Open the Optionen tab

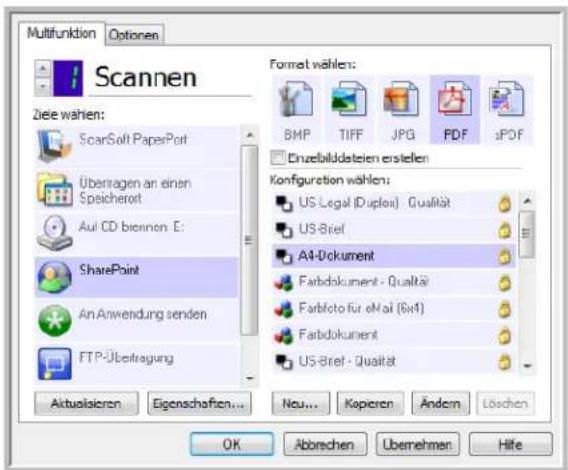click(x=134, y=35)
